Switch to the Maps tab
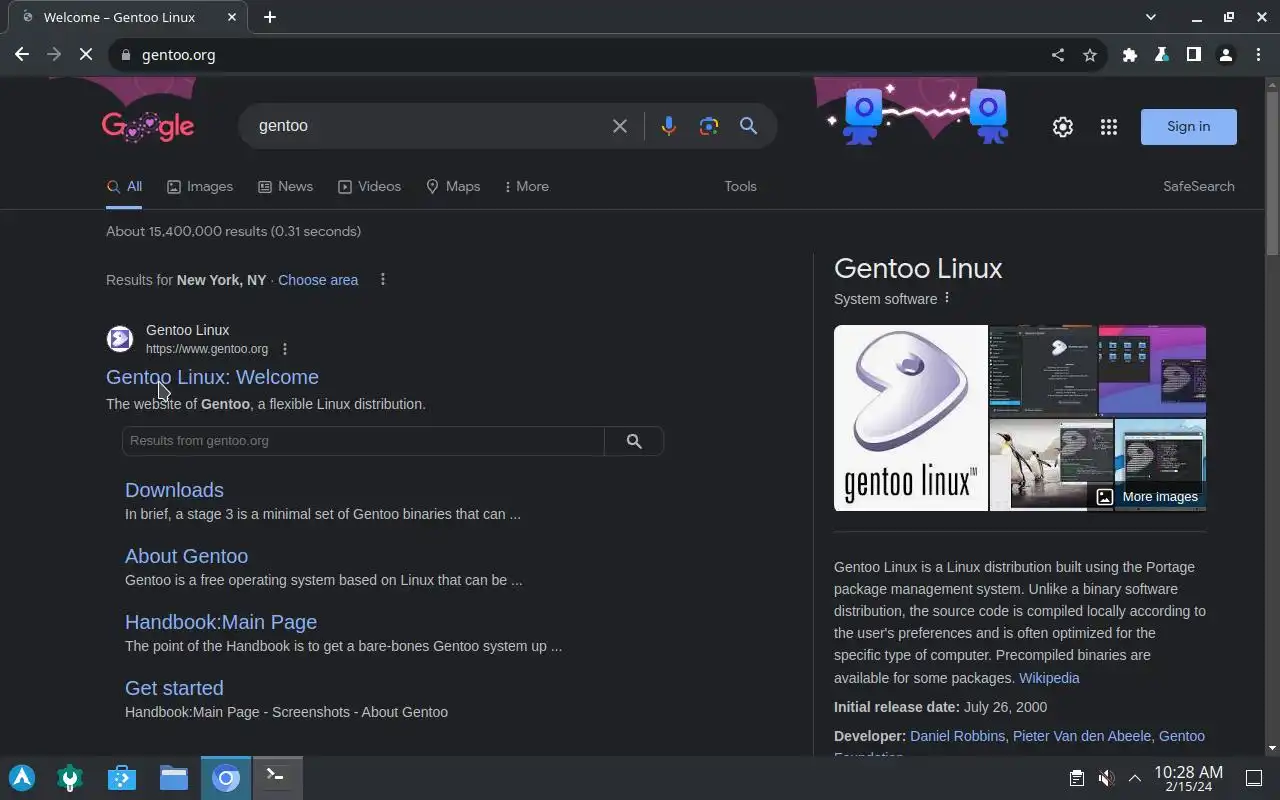 [x=453, y=187]
